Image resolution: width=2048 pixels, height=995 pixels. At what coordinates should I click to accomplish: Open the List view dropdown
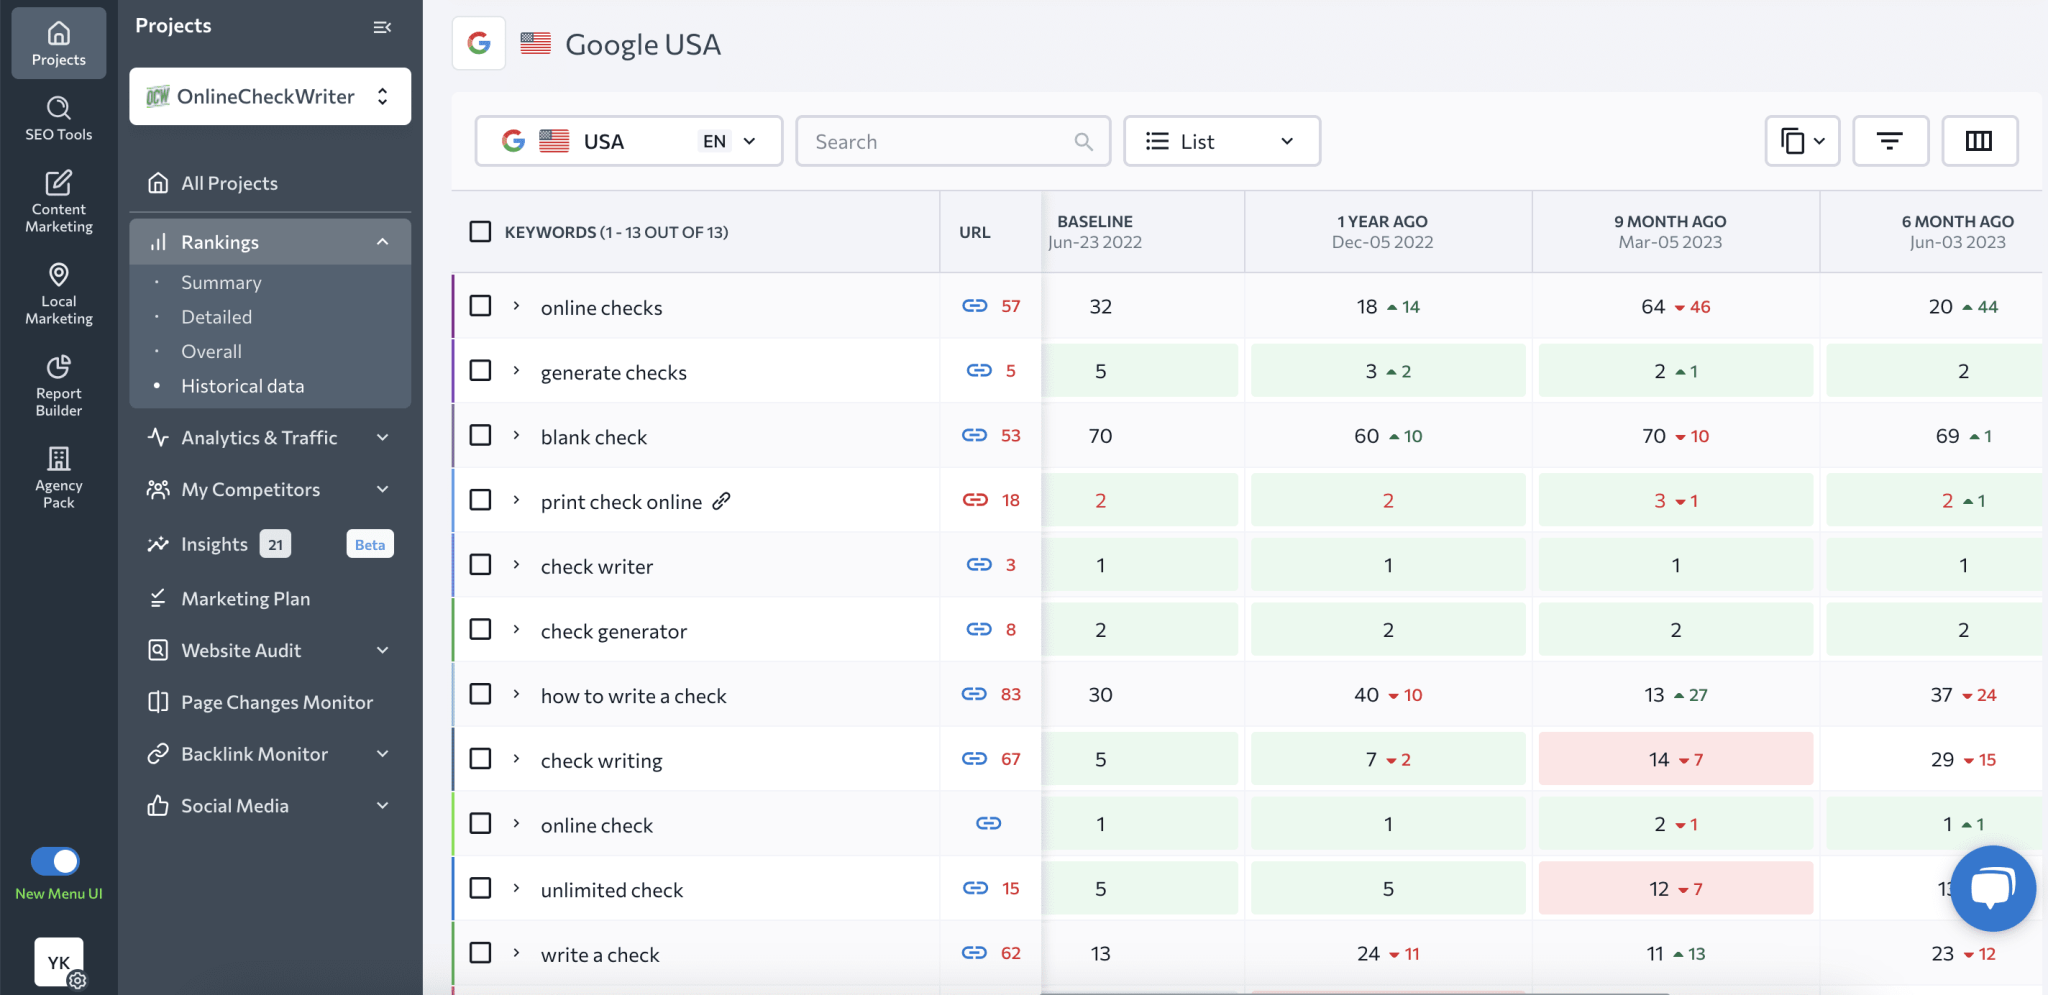tap(1220, 141)
